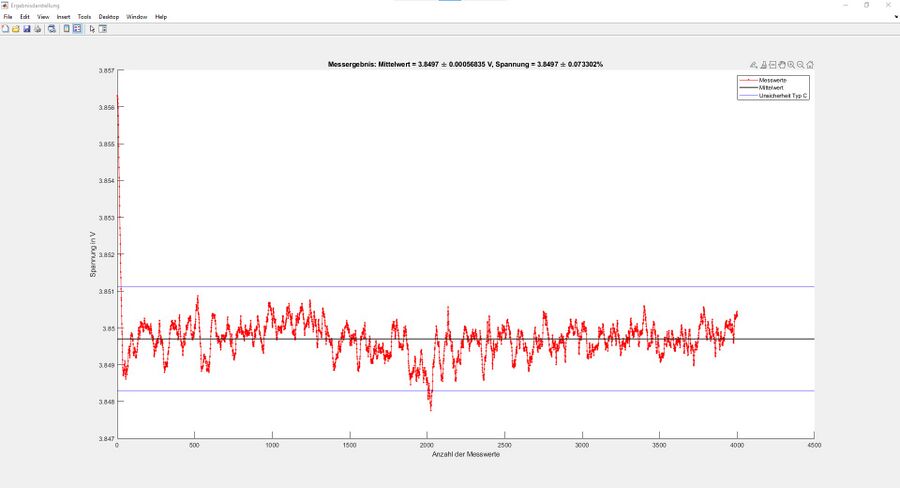Viewport: 900px width, 488px height.
Task: Click the Zoom In magnifier on axes toolbar
Action: (x=791, y=64)
